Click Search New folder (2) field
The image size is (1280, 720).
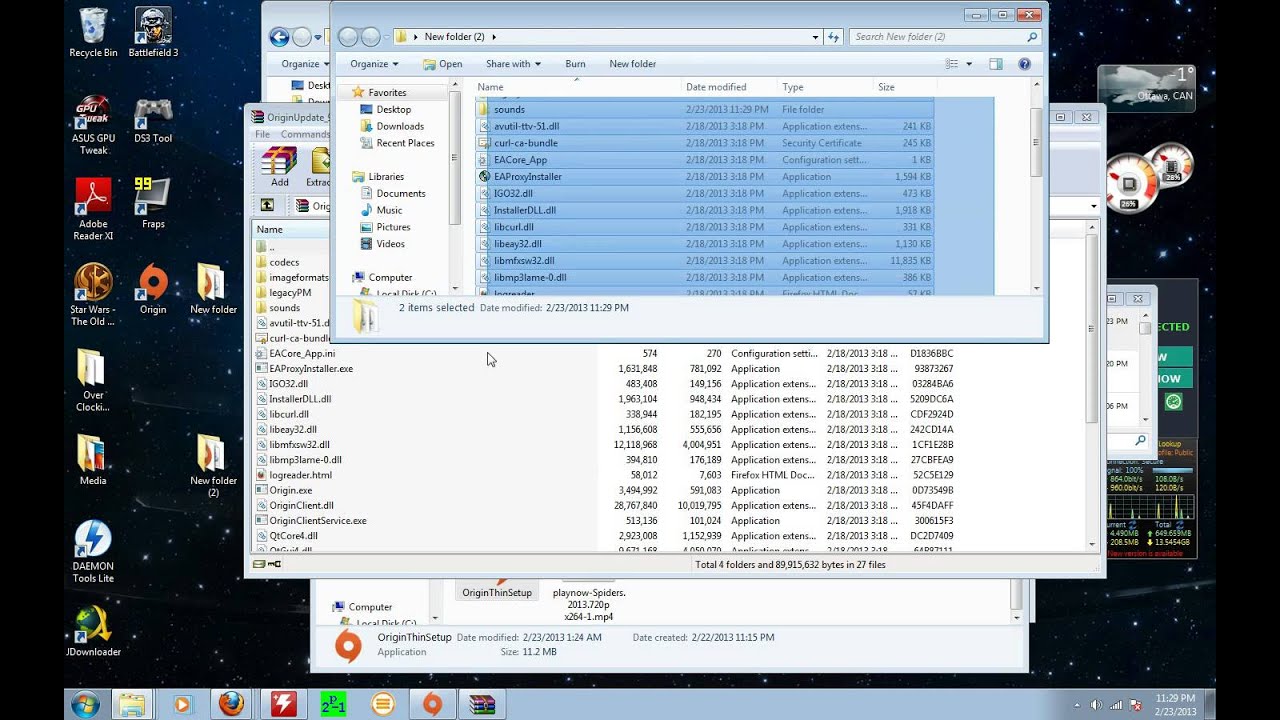[945, 37]
